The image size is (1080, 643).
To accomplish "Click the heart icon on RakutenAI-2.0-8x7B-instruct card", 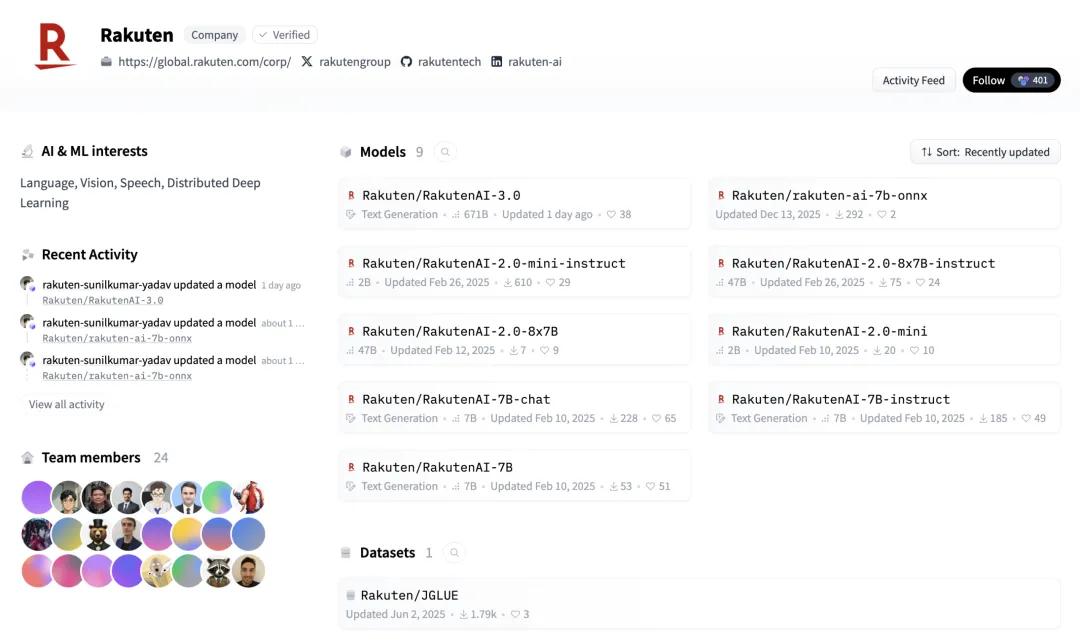I will coord(920,283).
